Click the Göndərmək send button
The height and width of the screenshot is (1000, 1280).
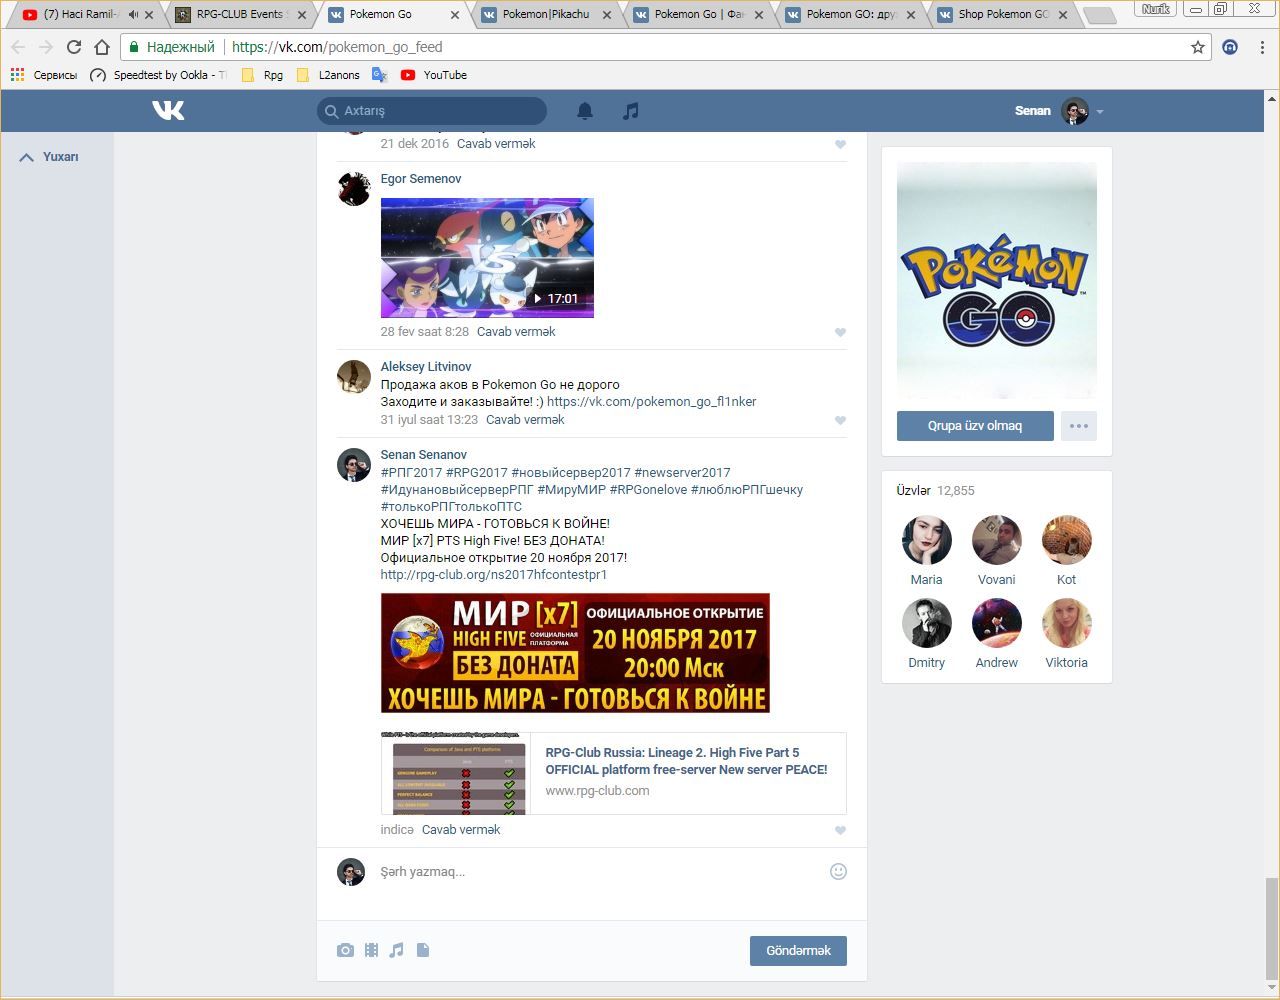tap(798, 951)
